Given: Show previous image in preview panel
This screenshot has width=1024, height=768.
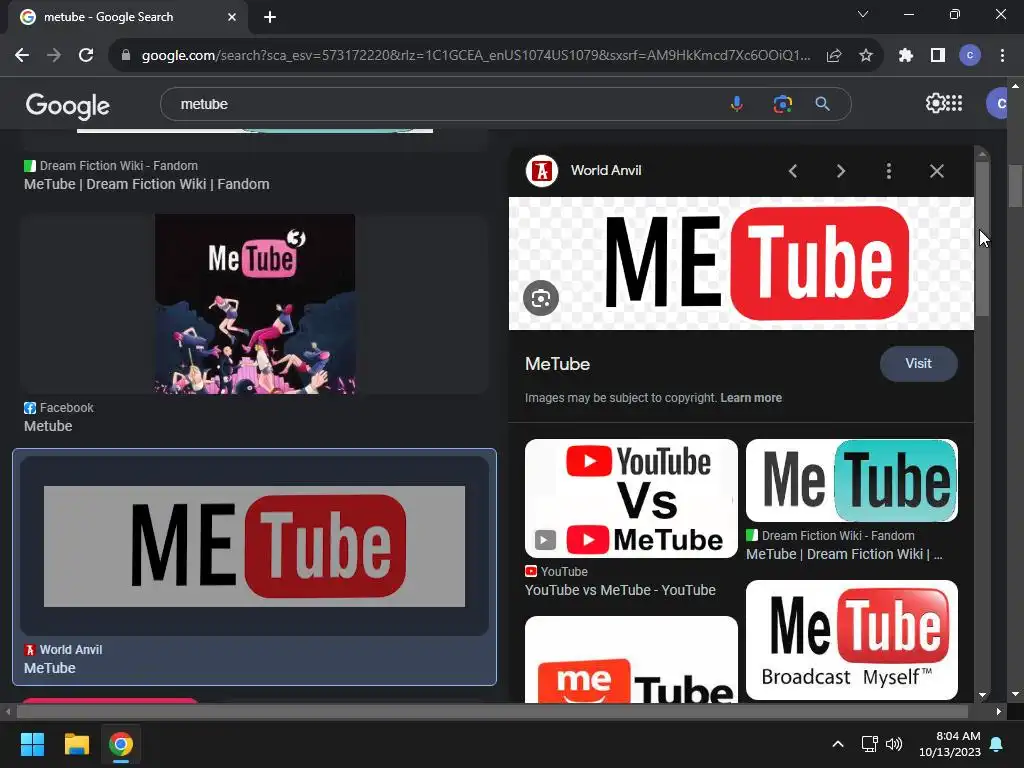Looking at the screenshot, I should click(793, 171).
